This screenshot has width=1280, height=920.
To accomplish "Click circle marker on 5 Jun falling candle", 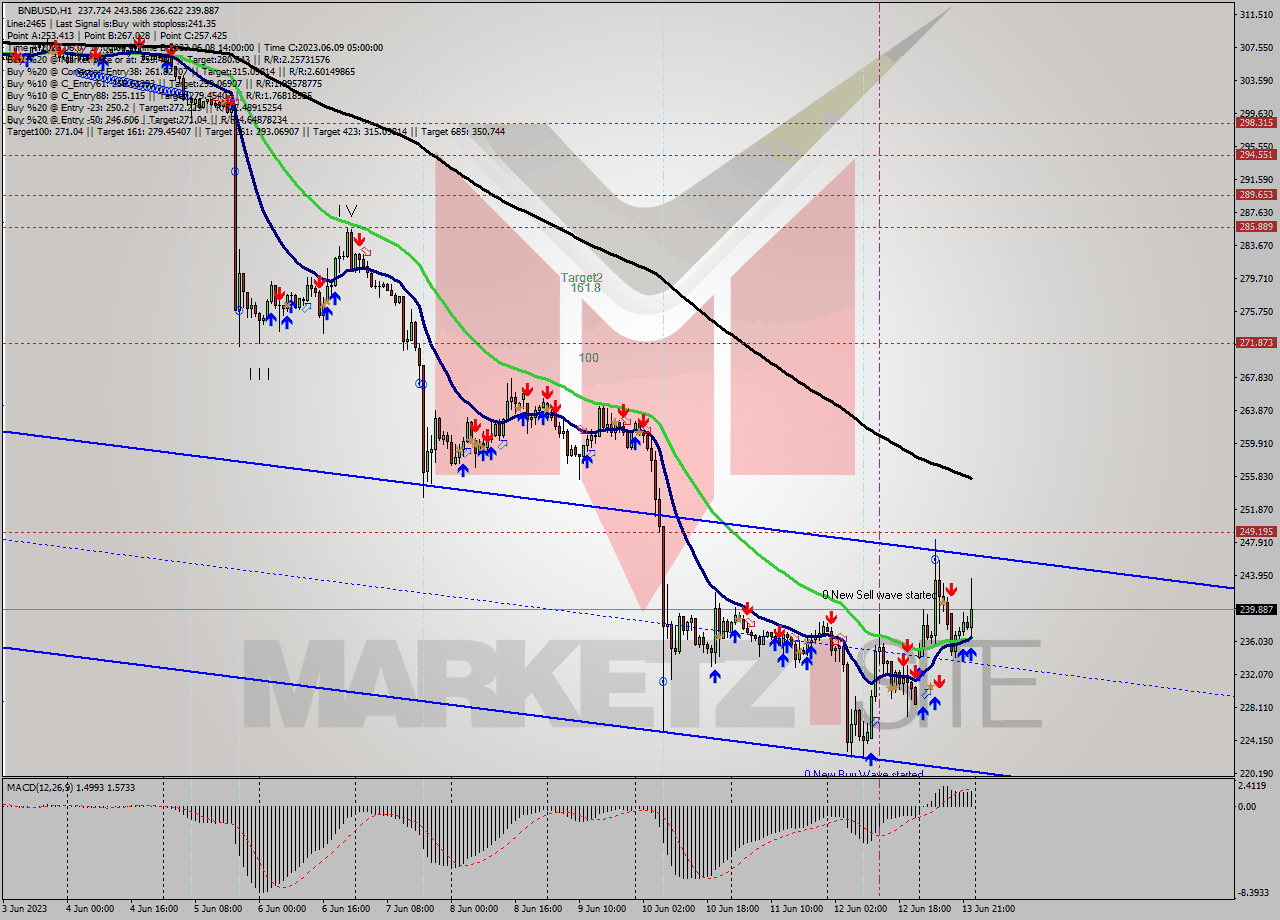I will point(235,171).
